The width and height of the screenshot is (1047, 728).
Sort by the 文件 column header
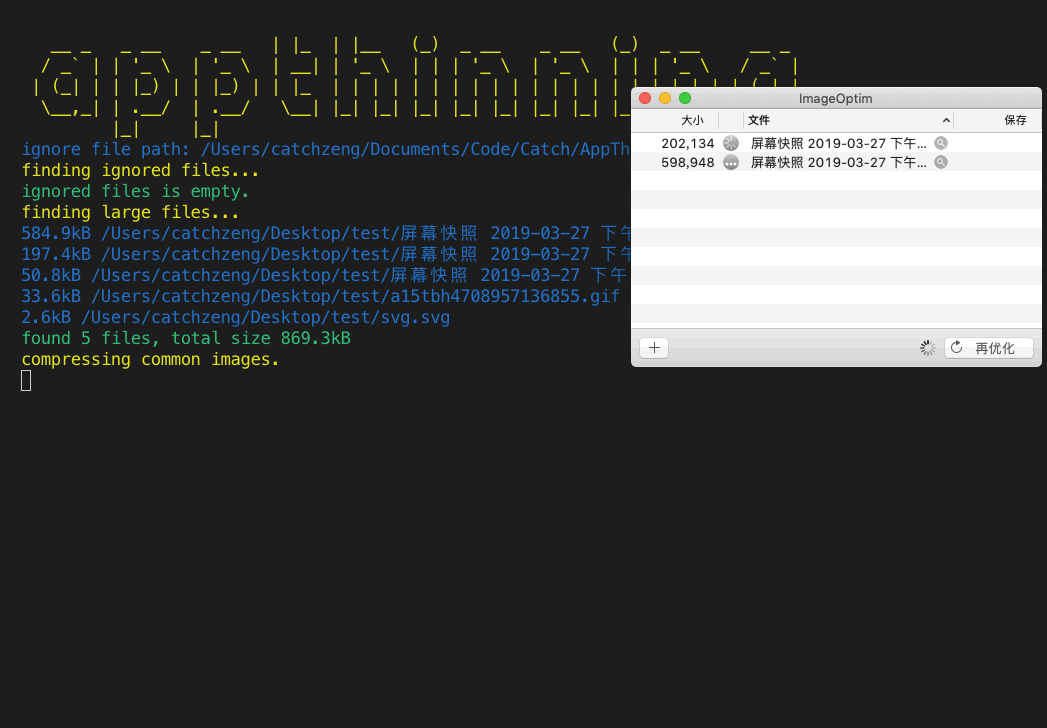click(848, 120)
